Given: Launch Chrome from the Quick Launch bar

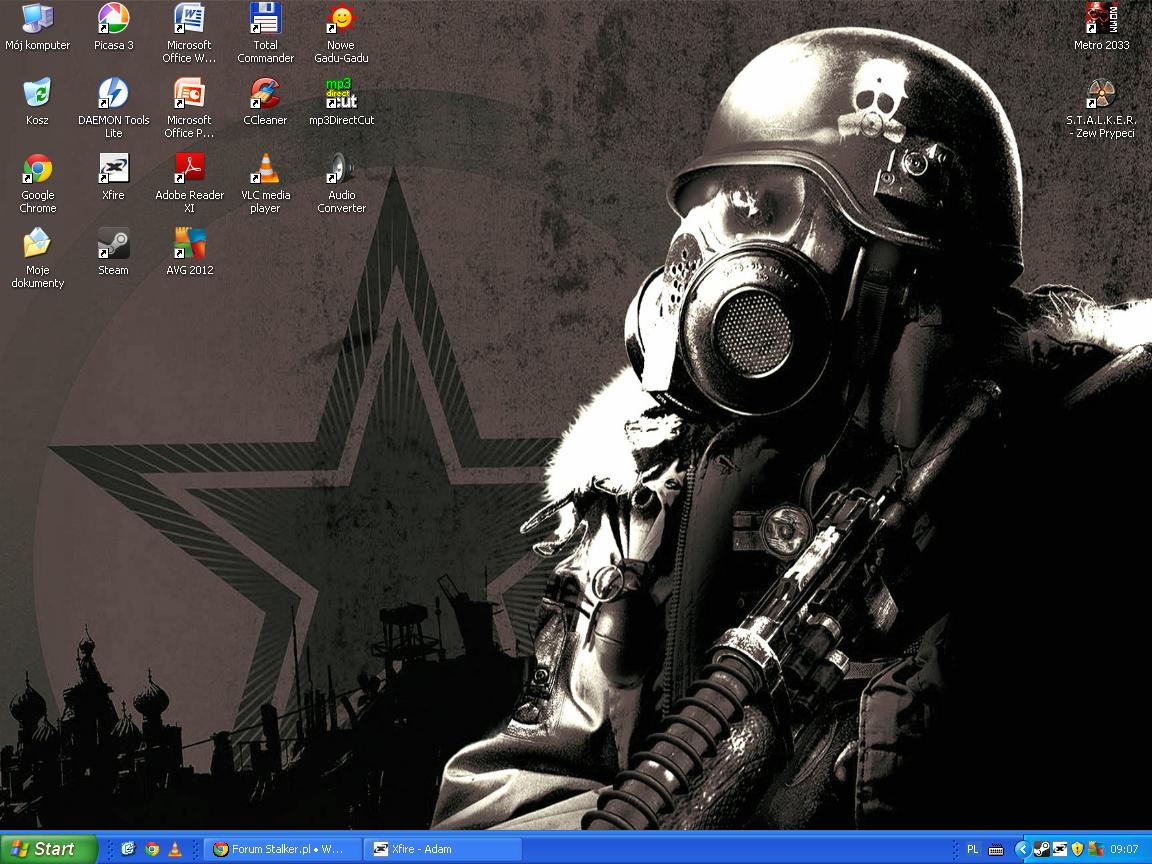Looking at the screenshot, I should click(x=152, y=849).
